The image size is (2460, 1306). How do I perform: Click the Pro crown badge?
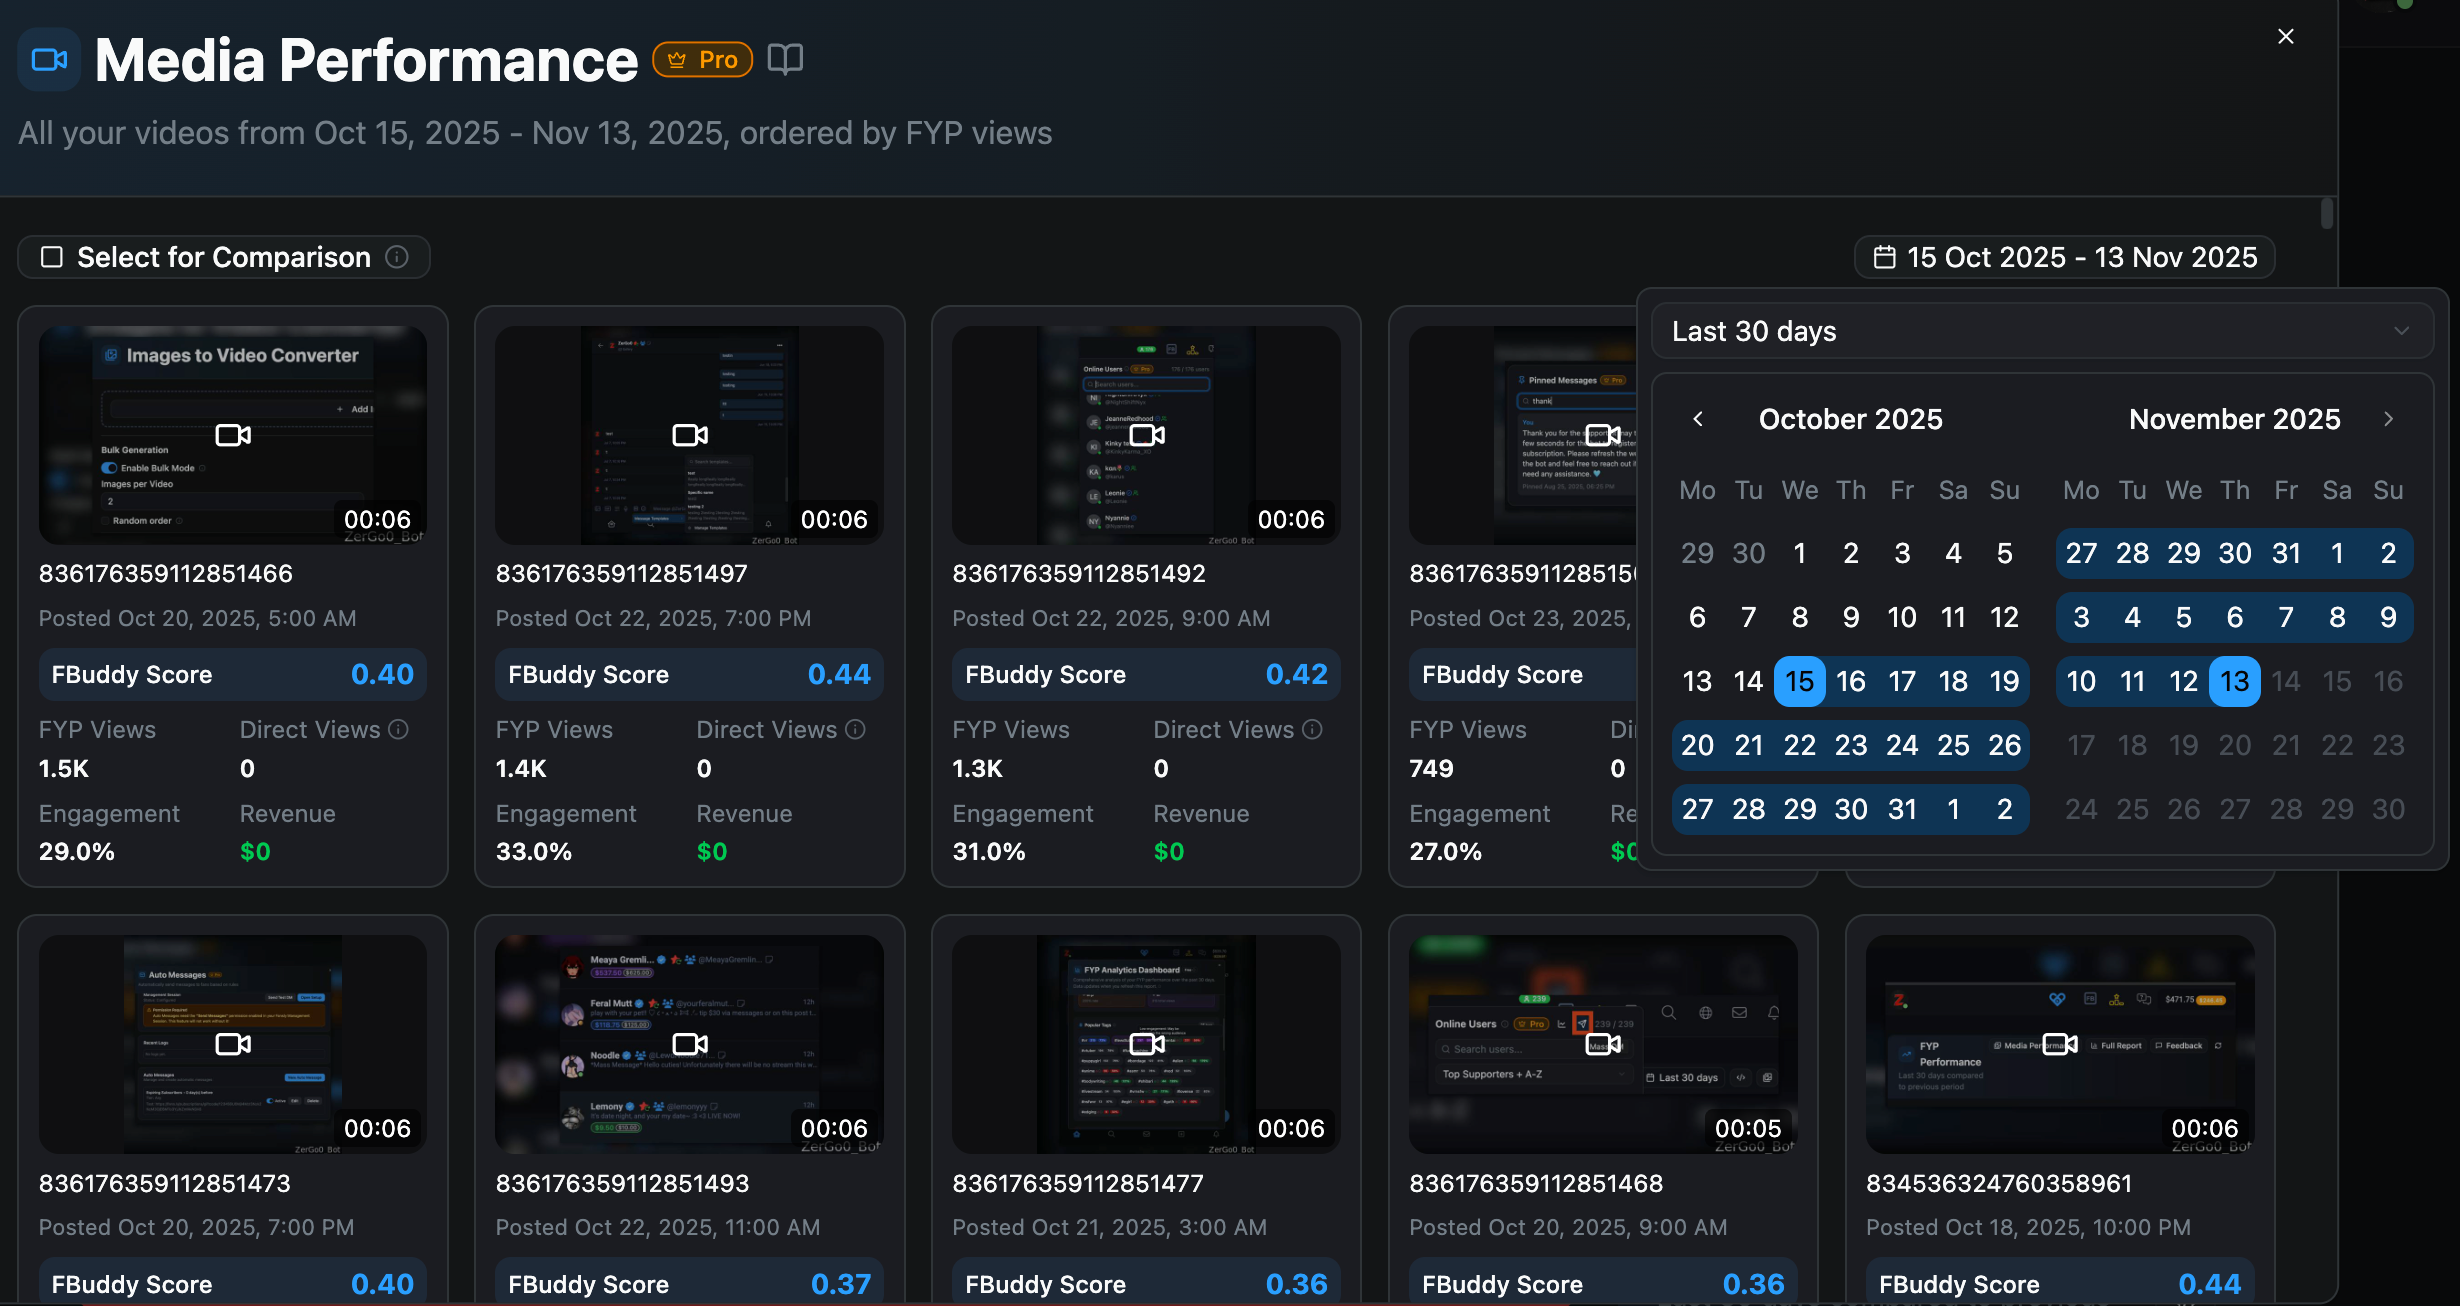tap(702, 60)
